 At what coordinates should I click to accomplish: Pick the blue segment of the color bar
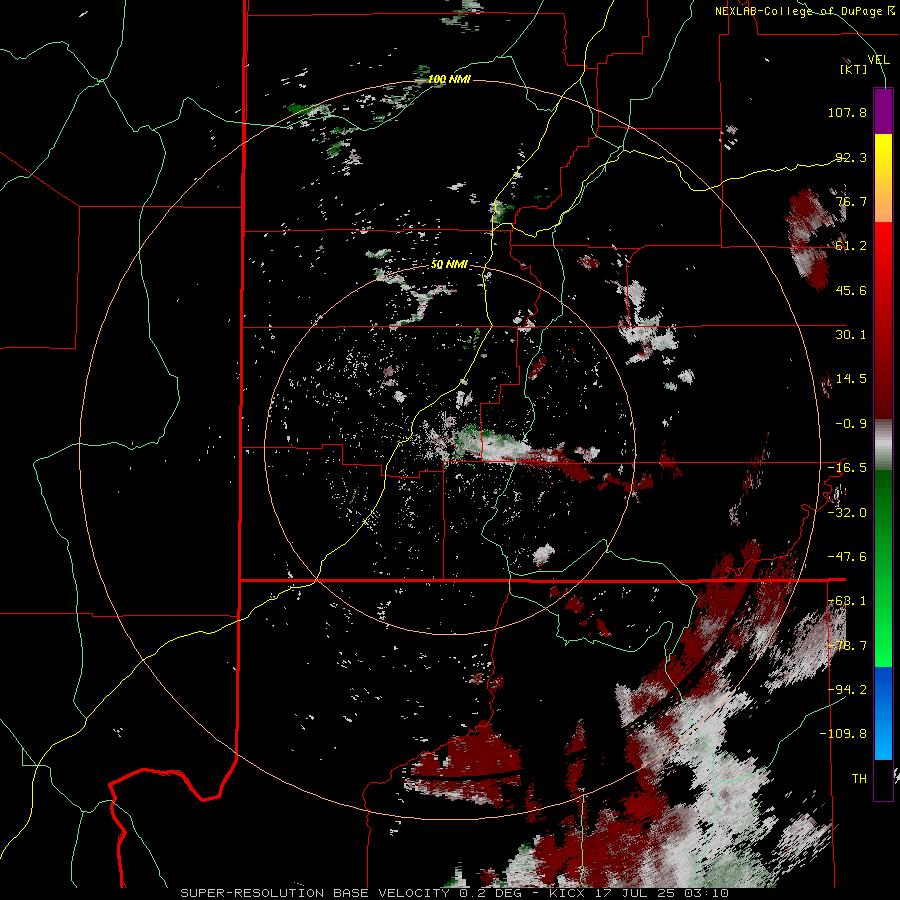point(883,713)
